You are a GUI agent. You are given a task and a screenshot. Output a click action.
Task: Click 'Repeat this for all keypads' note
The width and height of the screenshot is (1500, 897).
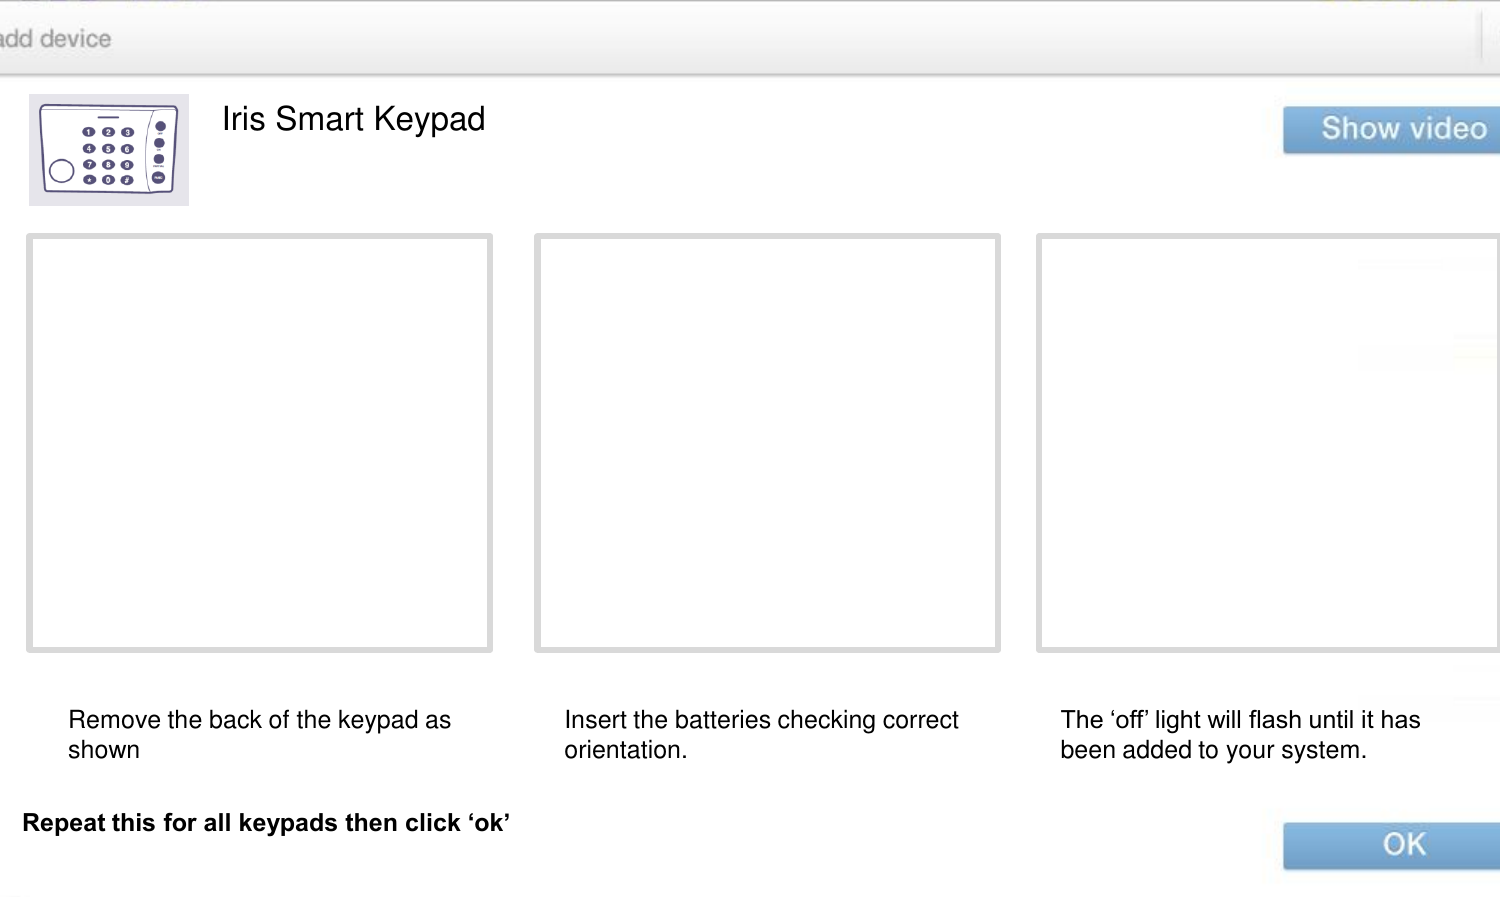(x=266, y=823)
